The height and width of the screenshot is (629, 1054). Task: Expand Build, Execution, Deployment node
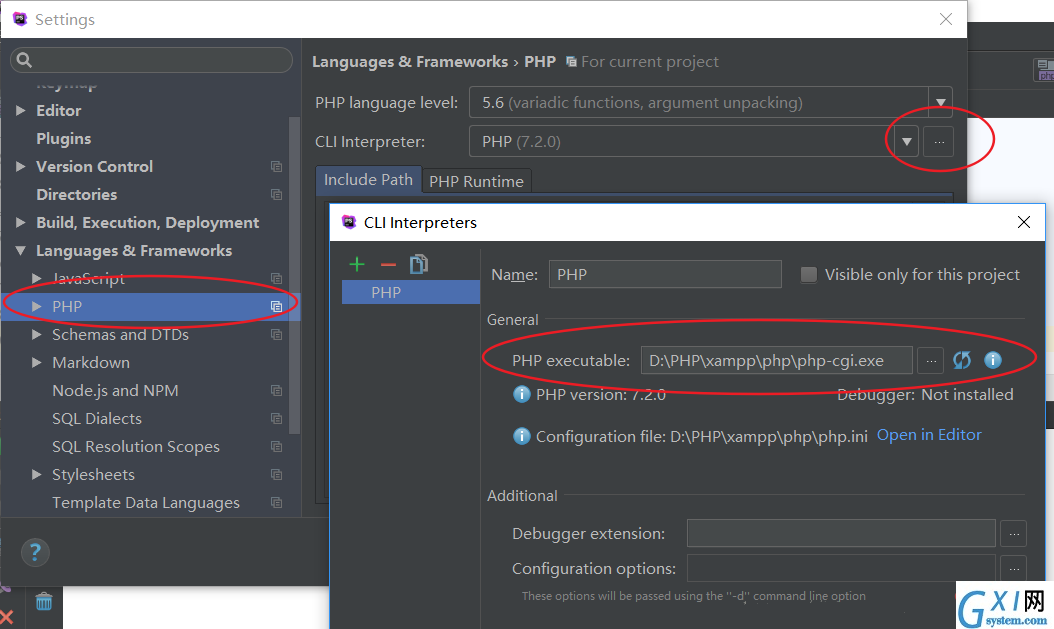click(21, 222)
